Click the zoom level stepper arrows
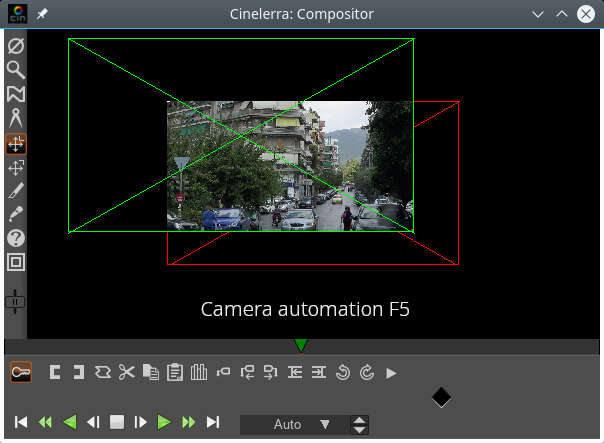The image size is (604, 443). coord(359,424)
